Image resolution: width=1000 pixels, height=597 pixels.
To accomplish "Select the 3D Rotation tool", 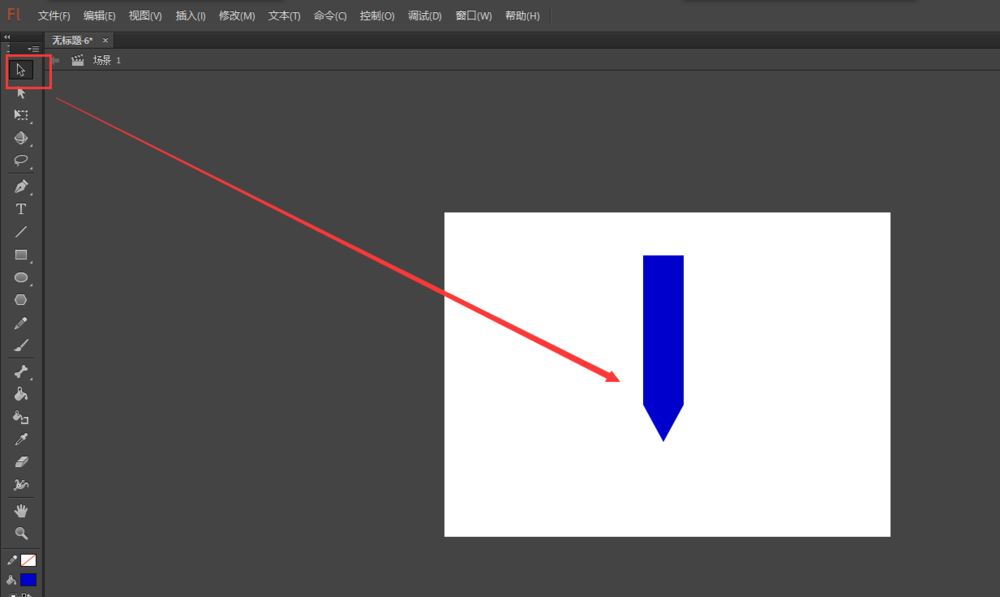I will pos(20,138).
